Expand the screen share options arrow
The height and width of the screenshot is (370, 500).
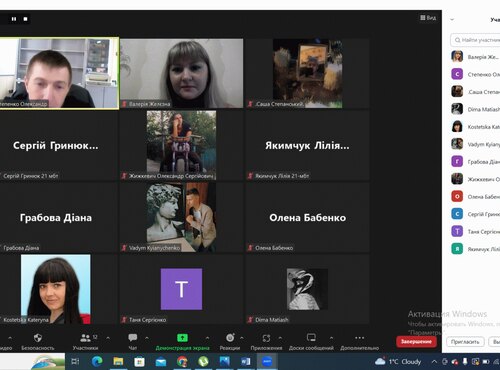(207, 338)
